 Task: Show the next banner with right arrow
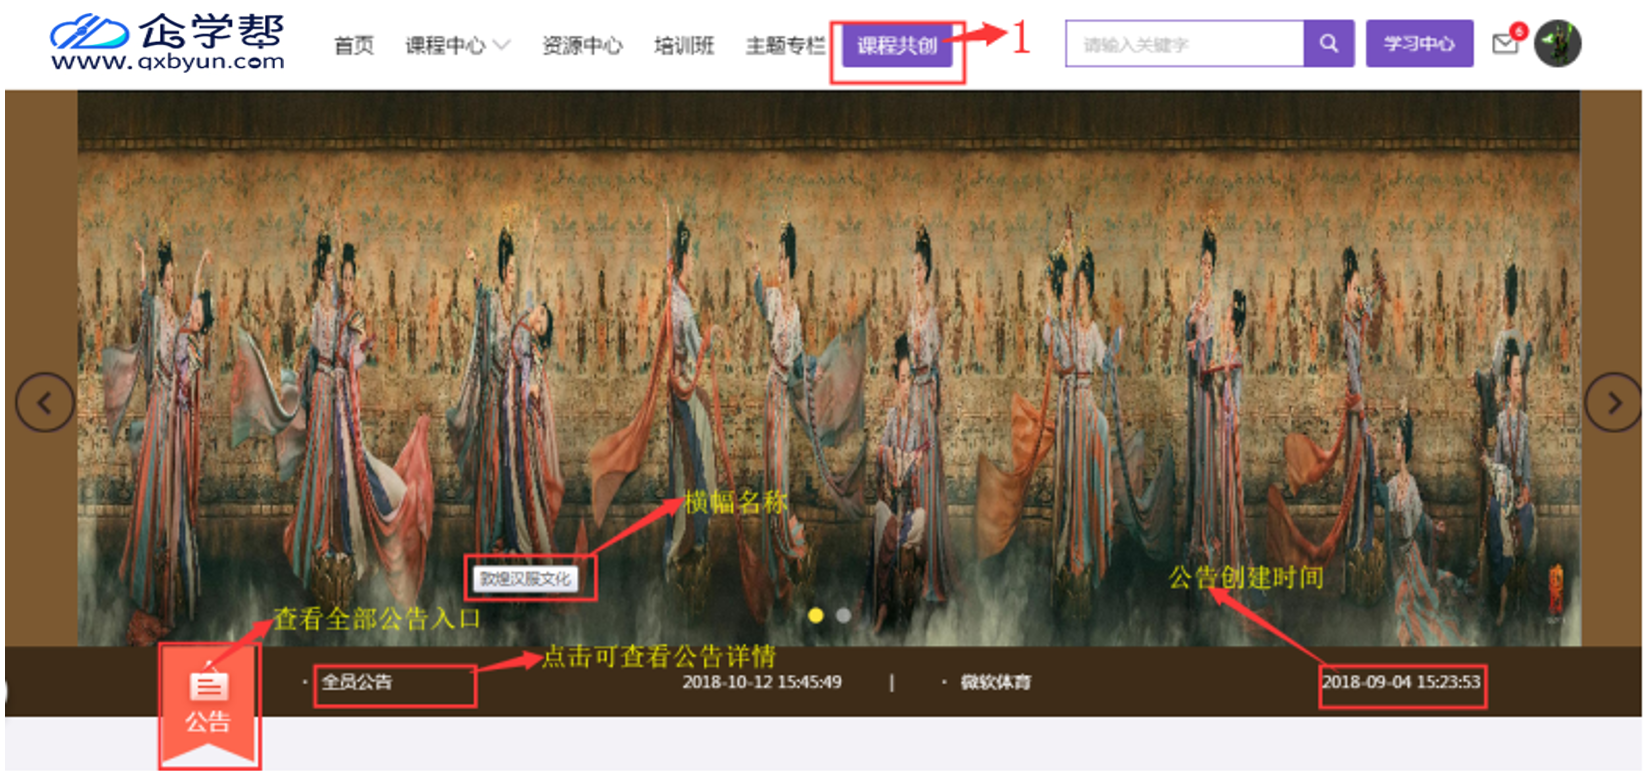point(1613,402)
